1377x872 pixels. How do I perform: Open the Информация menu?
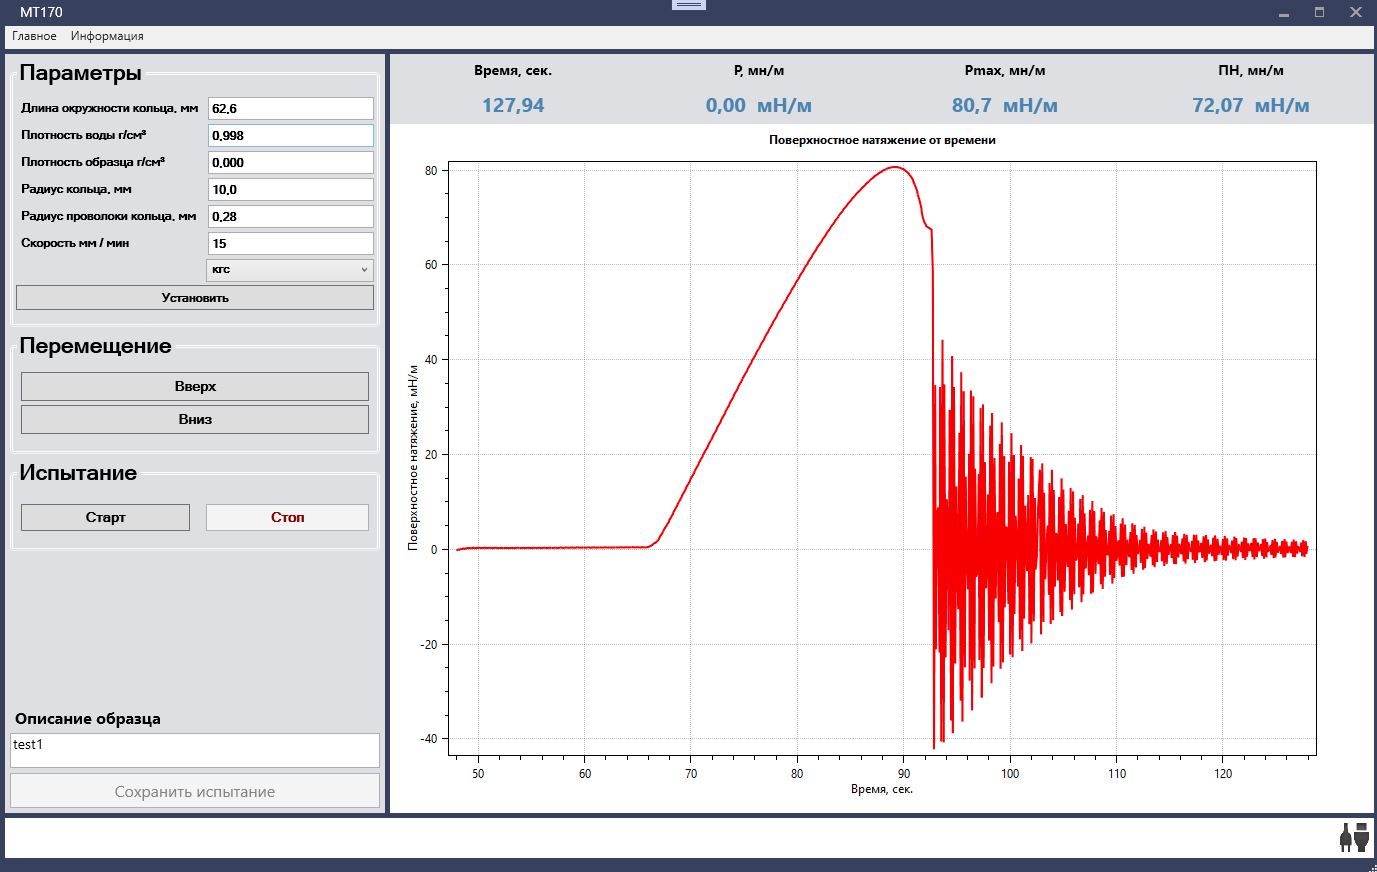coord(107,36)
